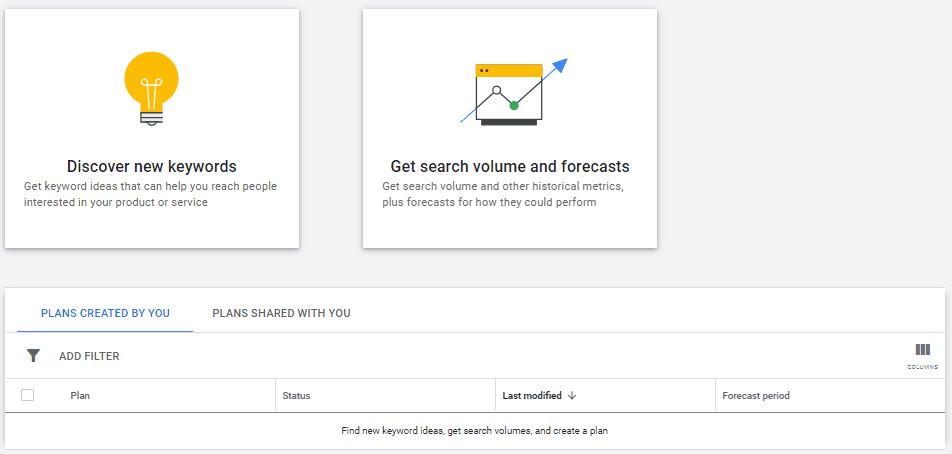952x454 pixels.
Task: Click the historical metrics description text
Action: pos(502,194)
